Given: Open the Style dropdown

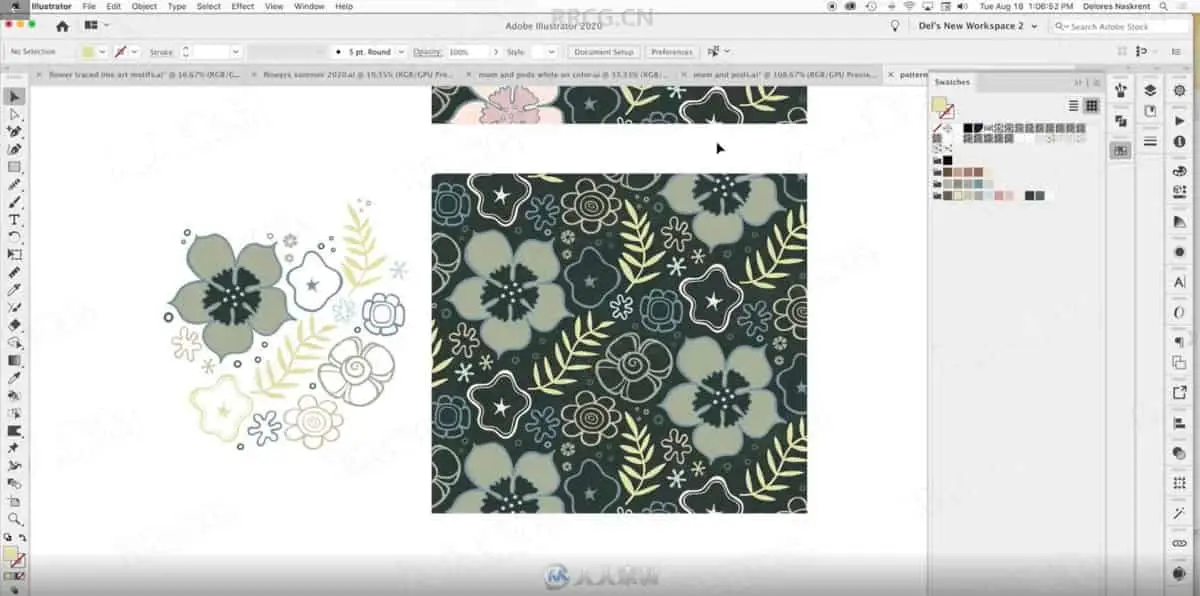Looking at the screenshot, I should [551, 51].
